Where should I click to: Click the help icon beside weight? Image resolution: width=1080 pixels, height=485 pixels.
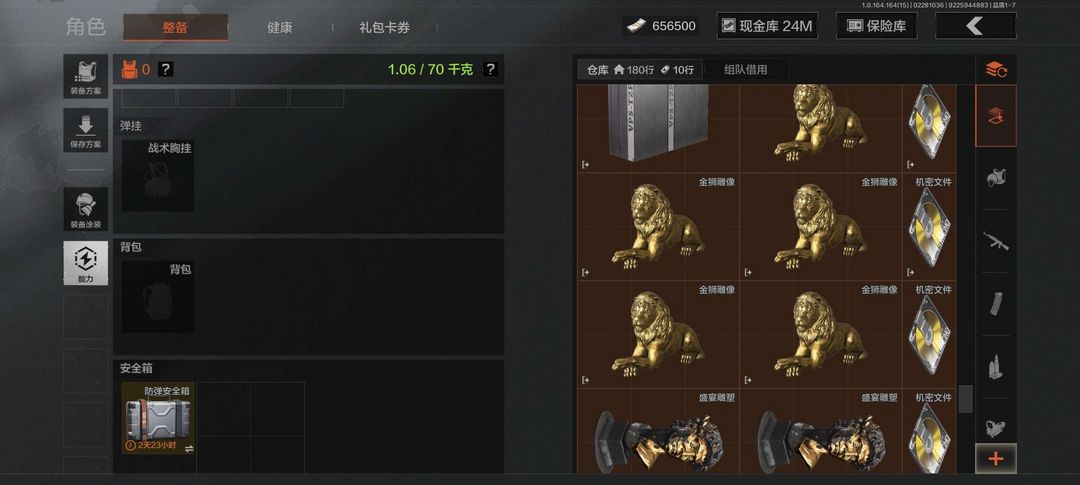(490, 70)
